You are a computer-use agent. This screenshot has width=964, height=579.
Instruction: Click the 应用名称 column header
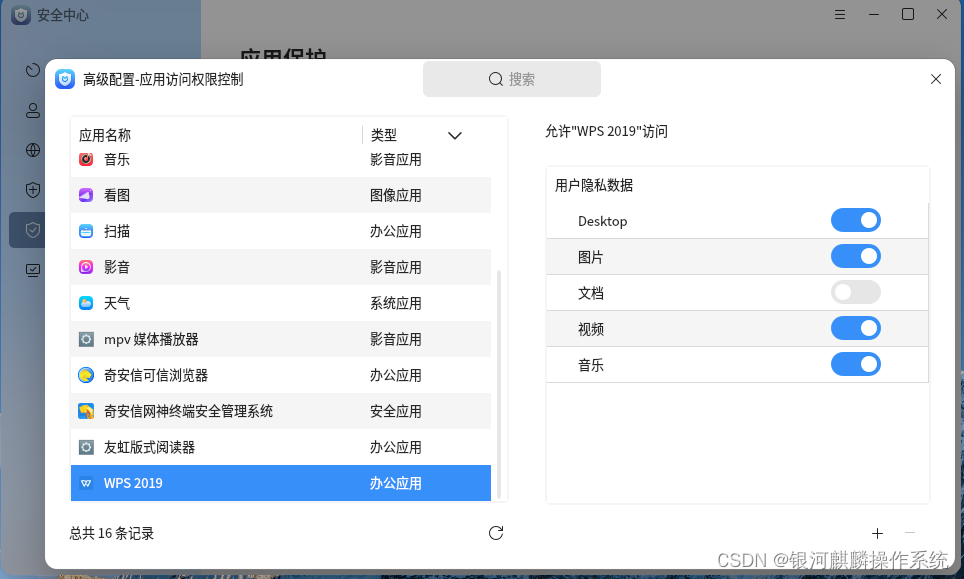[x=105, y=135]
